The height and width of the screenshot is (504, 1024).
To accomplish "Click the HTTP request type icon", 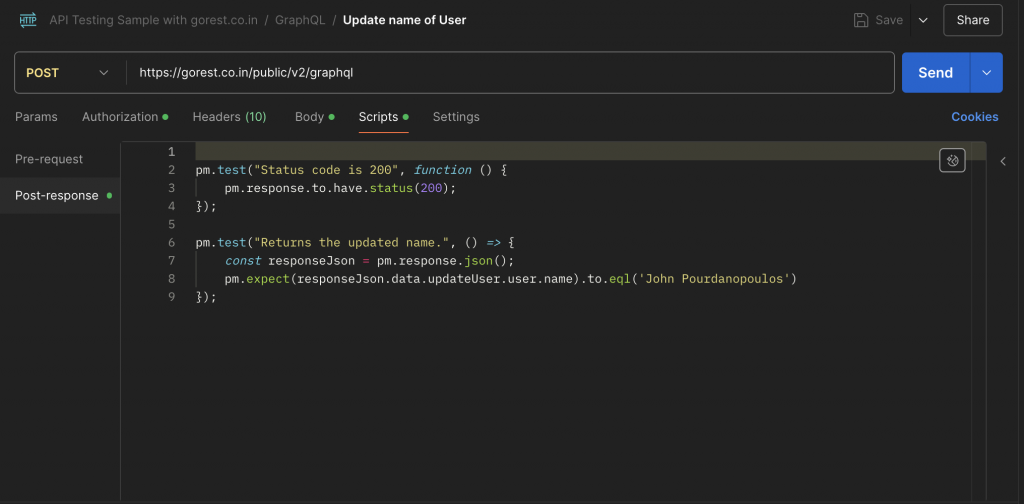I will pos(28,20).
